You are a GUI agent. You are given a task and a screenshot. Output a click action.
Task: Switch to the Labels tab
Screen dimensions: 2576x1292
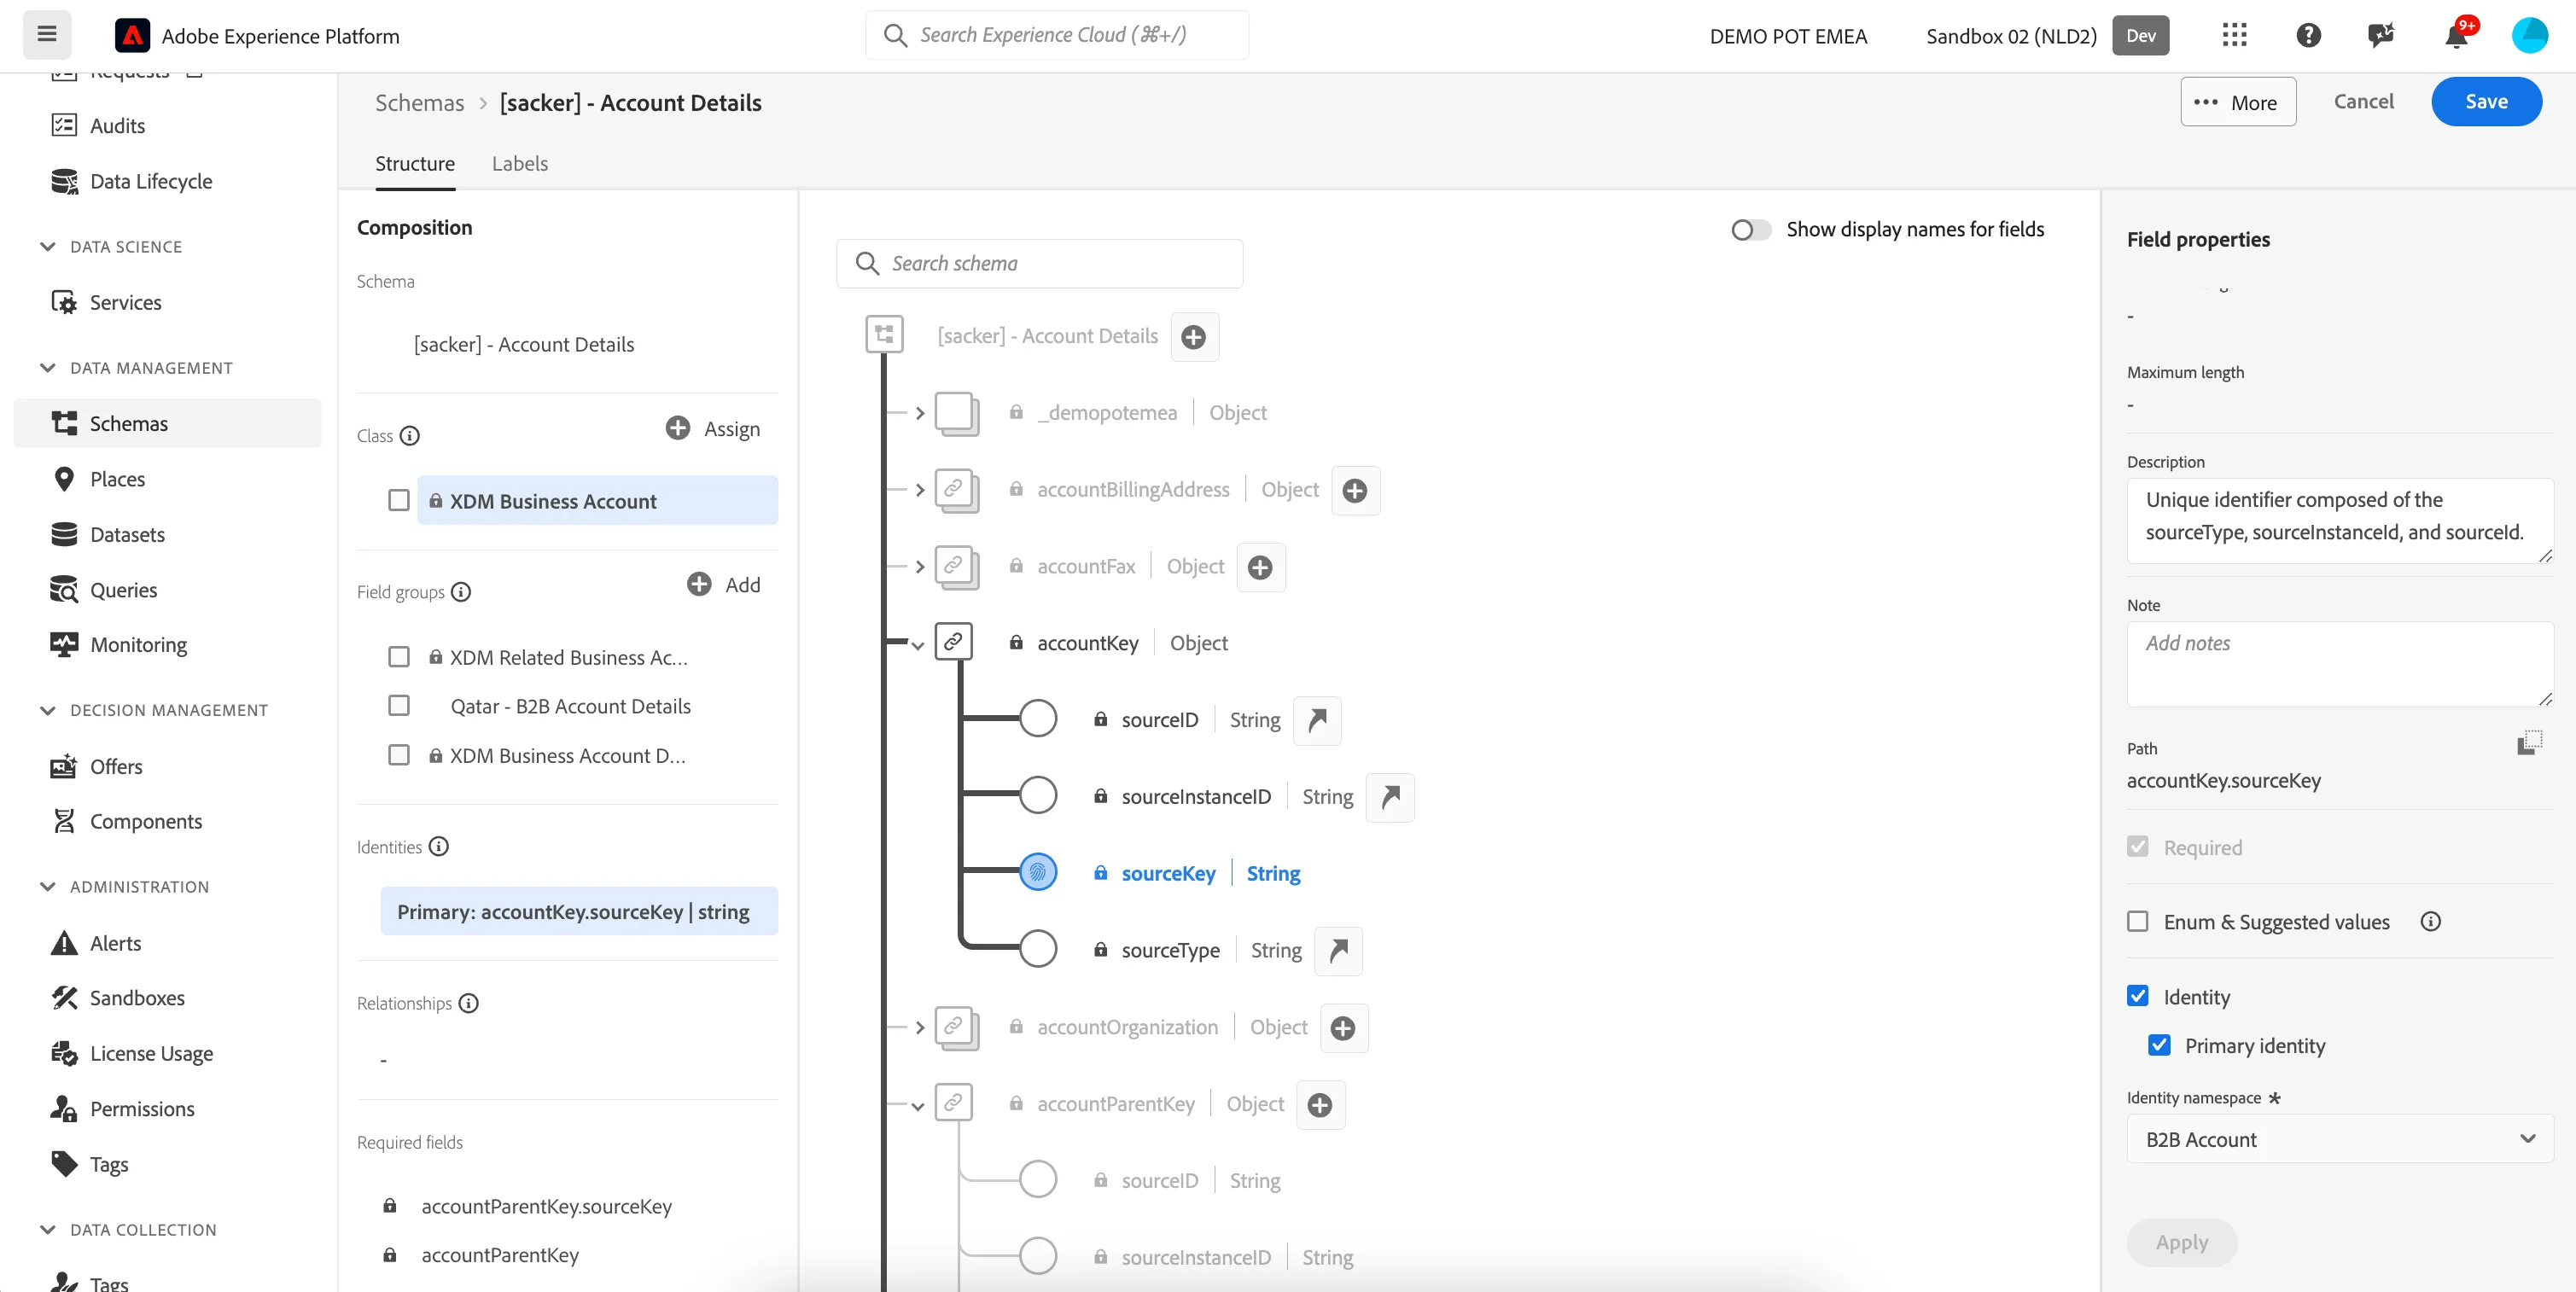(520, 163)
